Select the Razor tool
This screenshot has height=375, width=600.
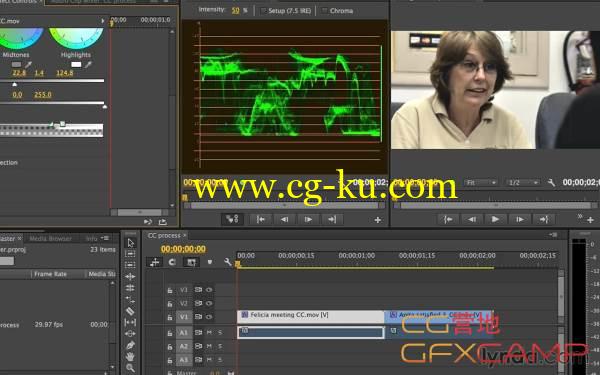130,311
